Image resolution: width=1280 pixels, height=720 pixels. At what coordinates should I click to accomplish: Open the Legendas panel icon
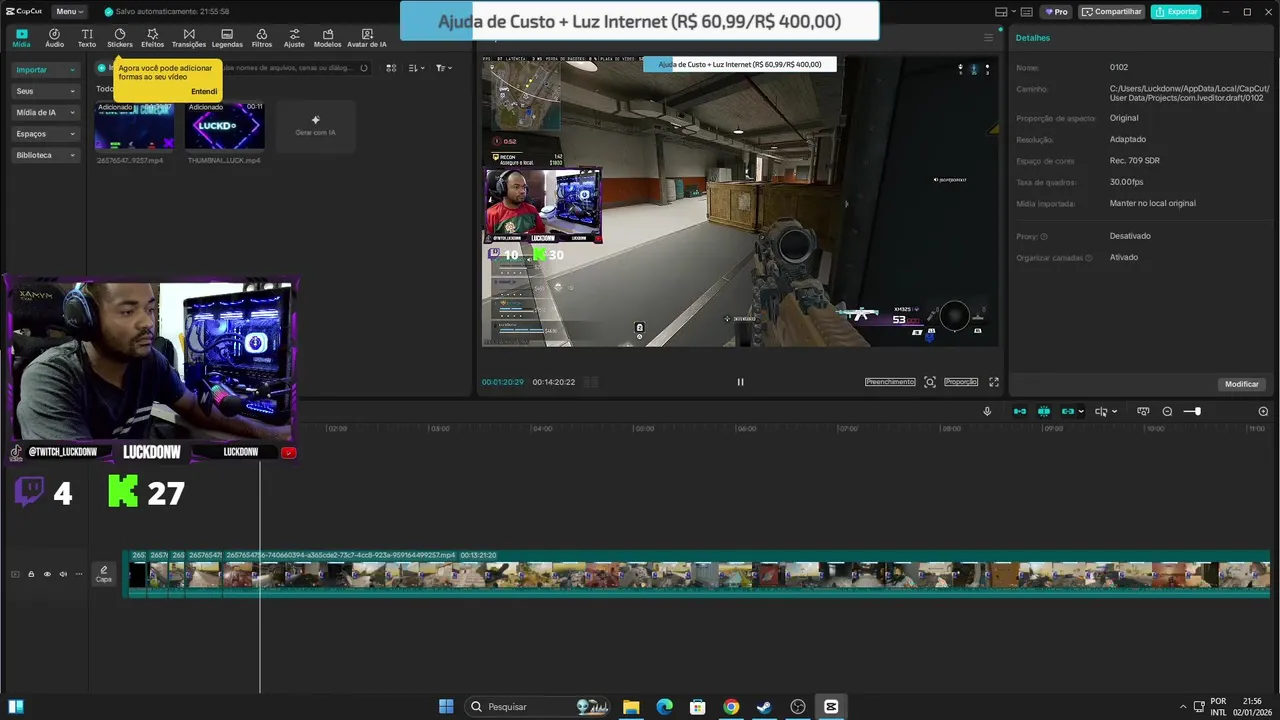point(227,38)
